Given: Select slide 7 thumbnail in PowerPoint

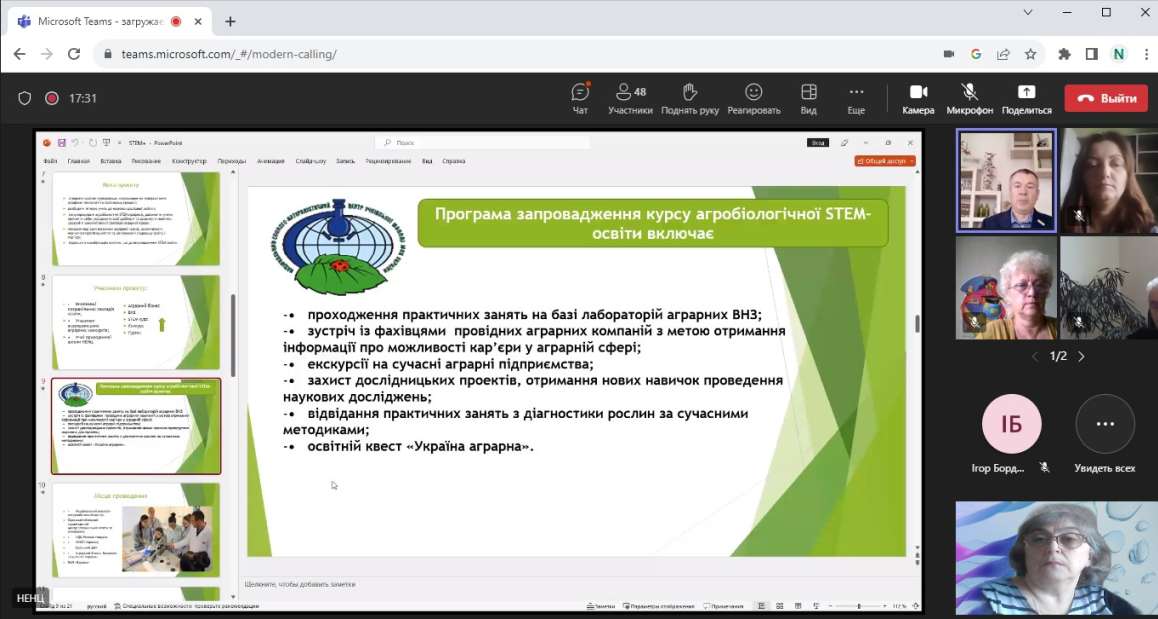Looking at the screenshot, I should click(136, 219).
